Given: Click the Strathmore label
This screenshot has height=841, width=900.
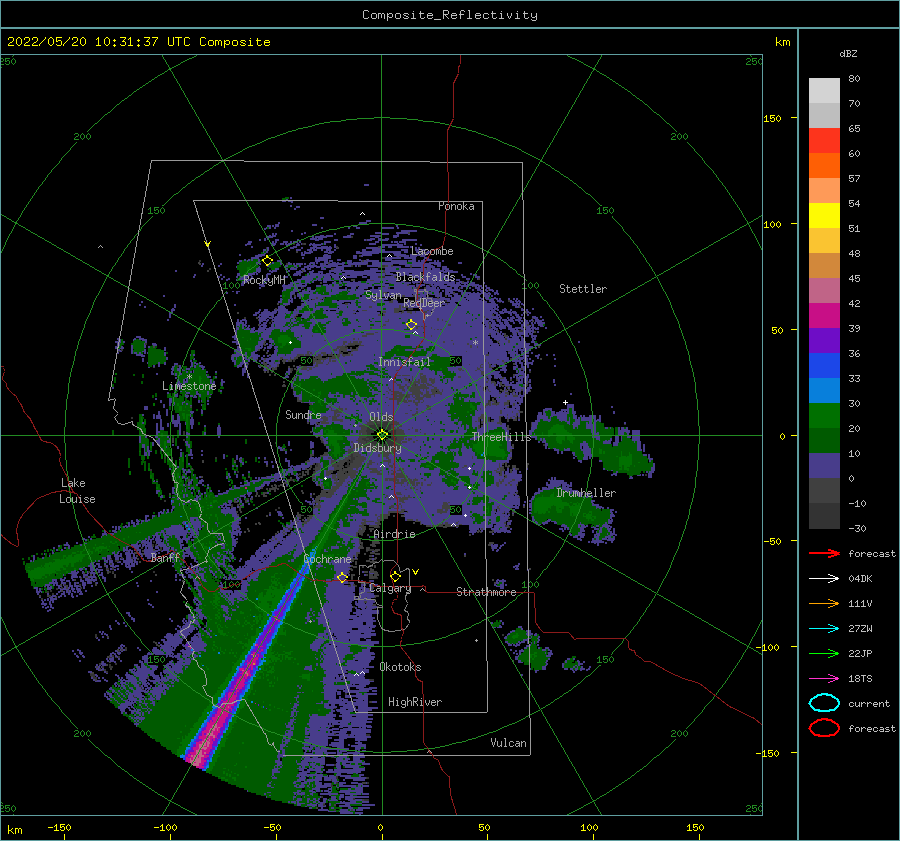Looking at the screenshot, I should pyautogui.click(x=486, y=592).
